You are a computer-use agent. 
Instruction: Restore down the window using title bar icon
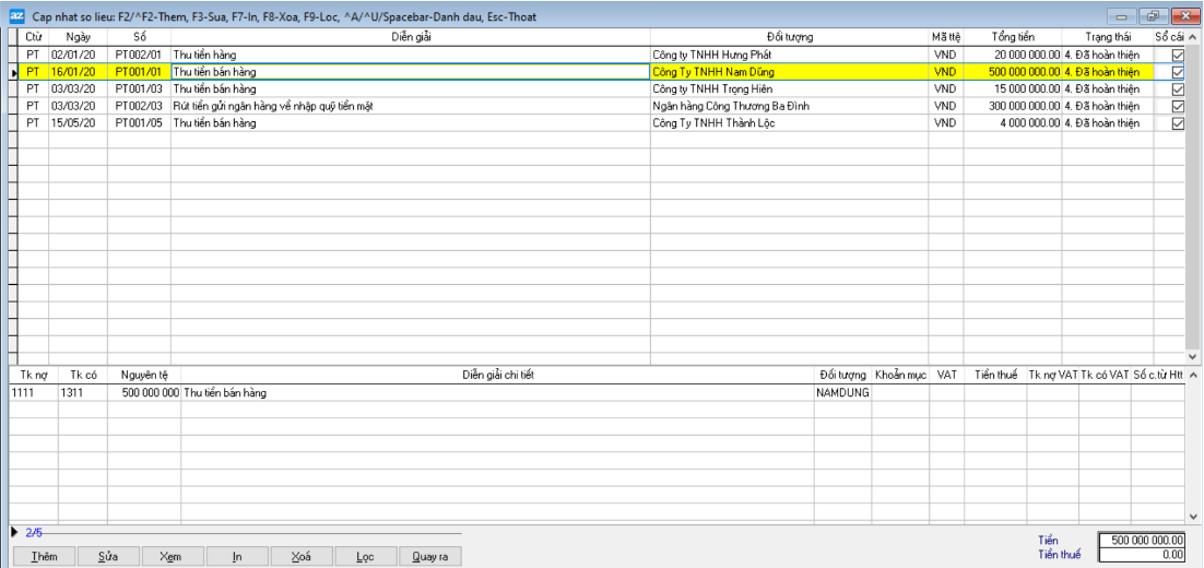1152,16
